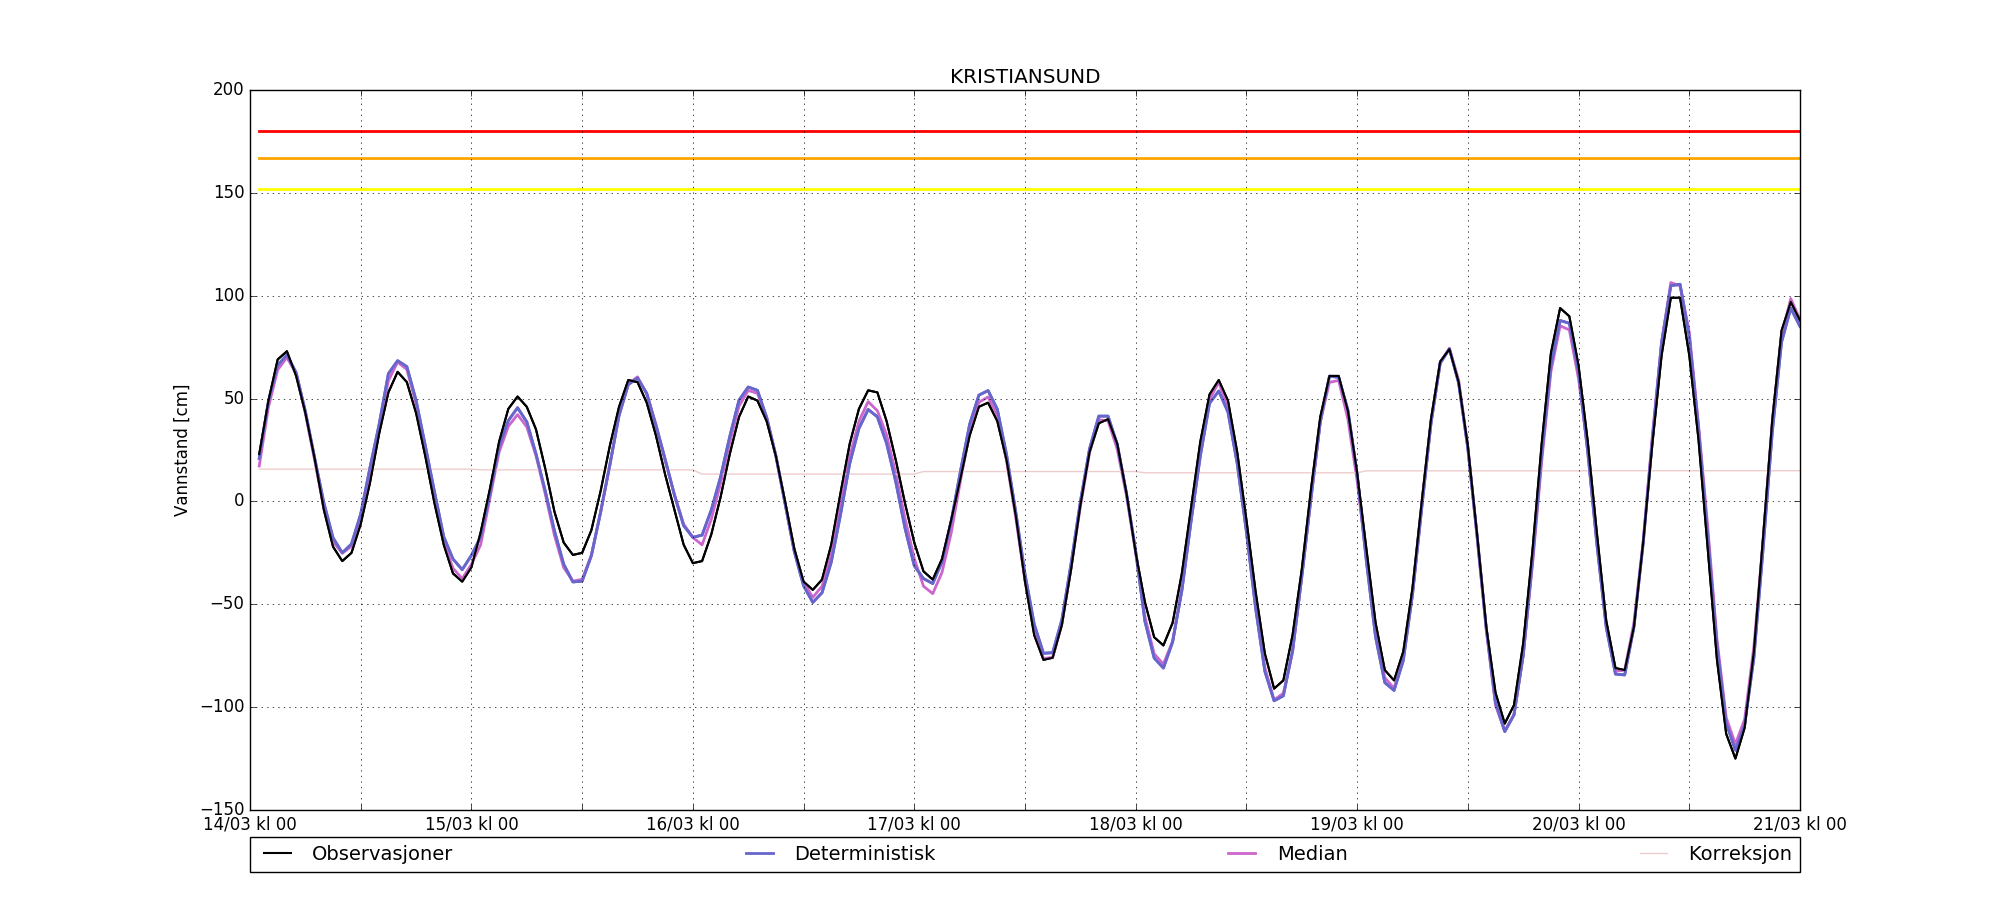Viewport: 2000px width, 900px height.
Task: Click the −150 y-axis tick label
Action: click(222, 809)
